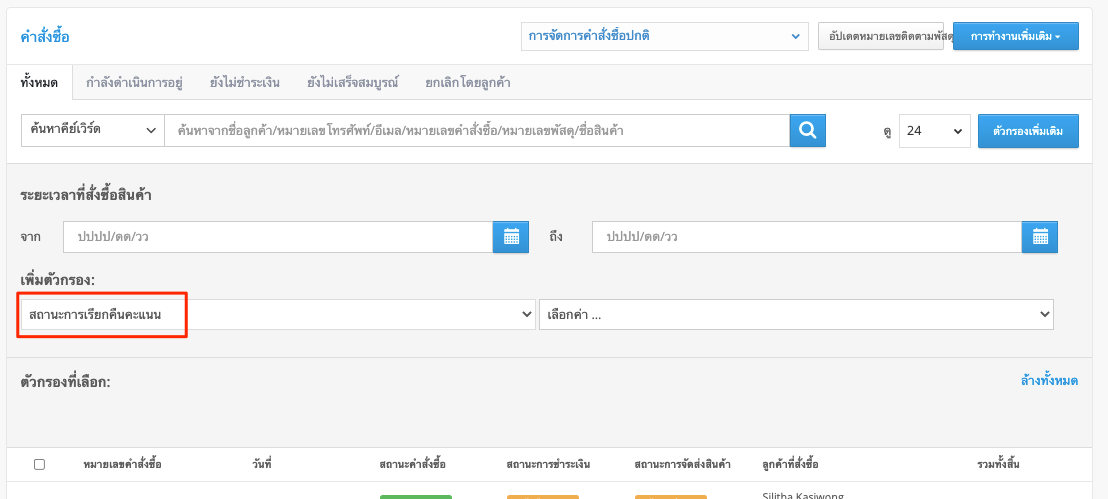Select the ยังไม่เสร็จสมบูรณ์ tab
Viewport: 1108px width, 499px height.
353,83
